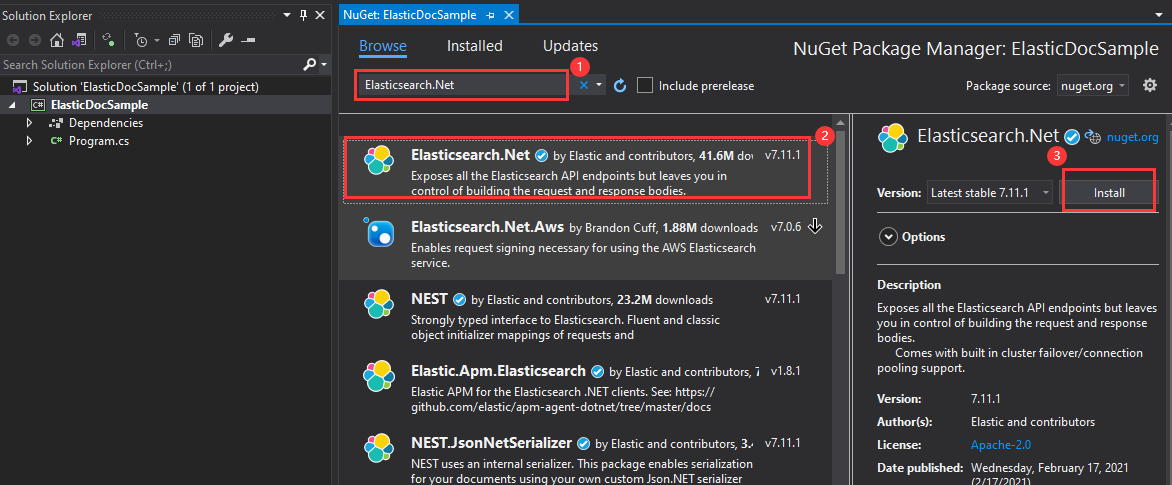Switch to the Browse tab
Viewport: 1172px width, 485px height.
(383, 46)
